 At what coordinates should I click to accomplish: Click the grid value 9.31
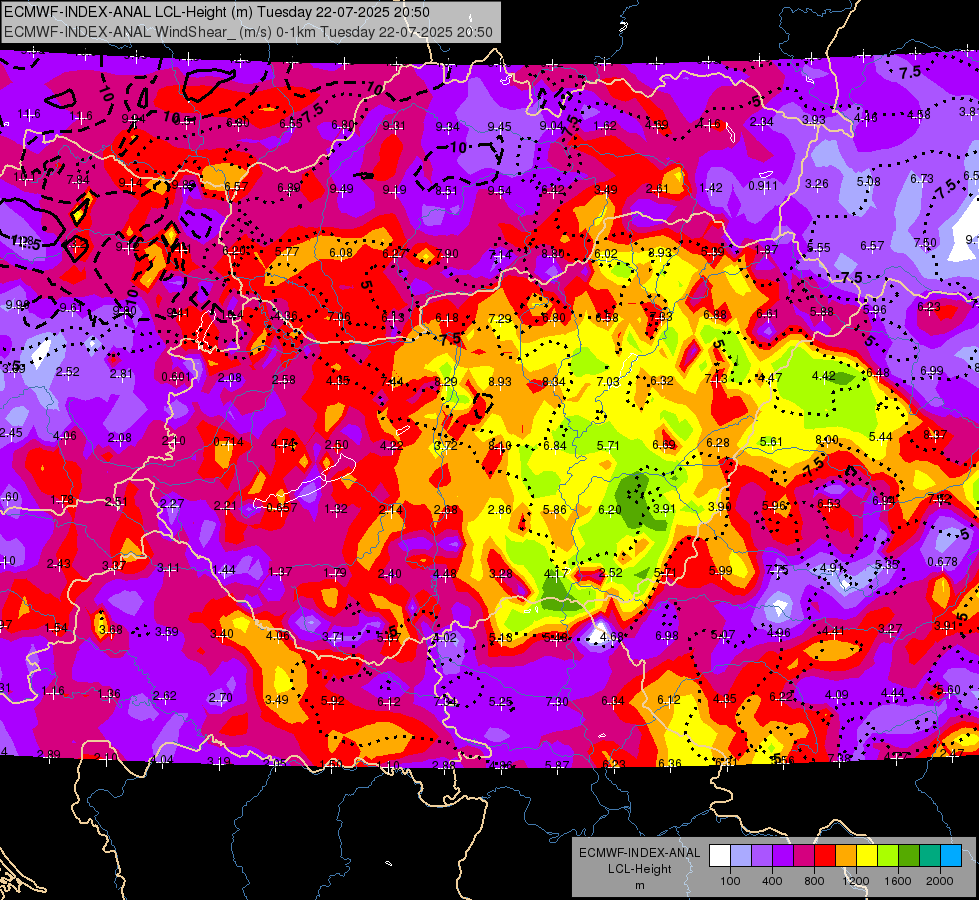[393, 126]
